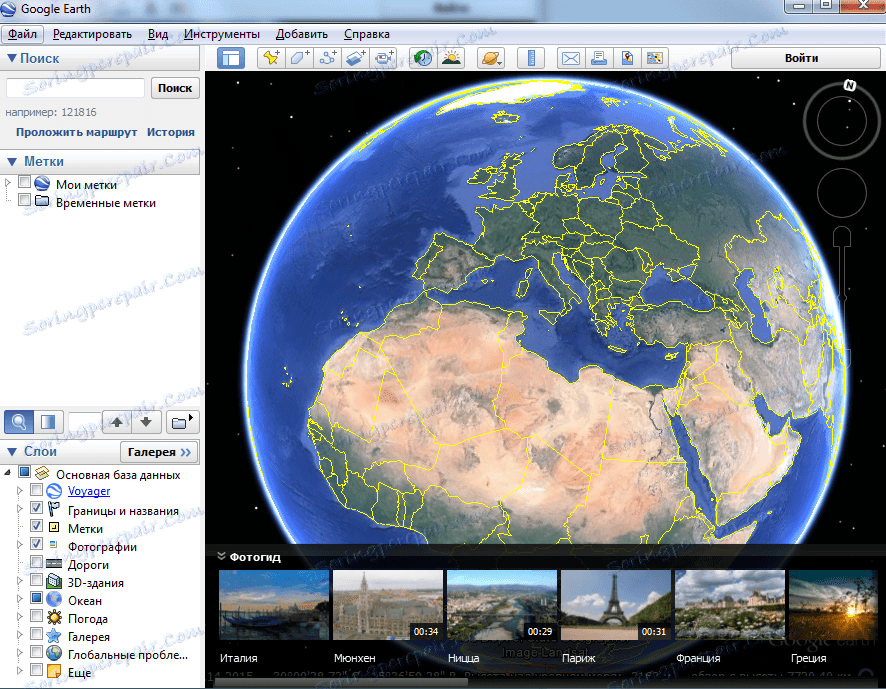886x689 pixels.
Task: Enable the Voyager layer checkbox
Action: pyautogui.click(x=37, y=489)
